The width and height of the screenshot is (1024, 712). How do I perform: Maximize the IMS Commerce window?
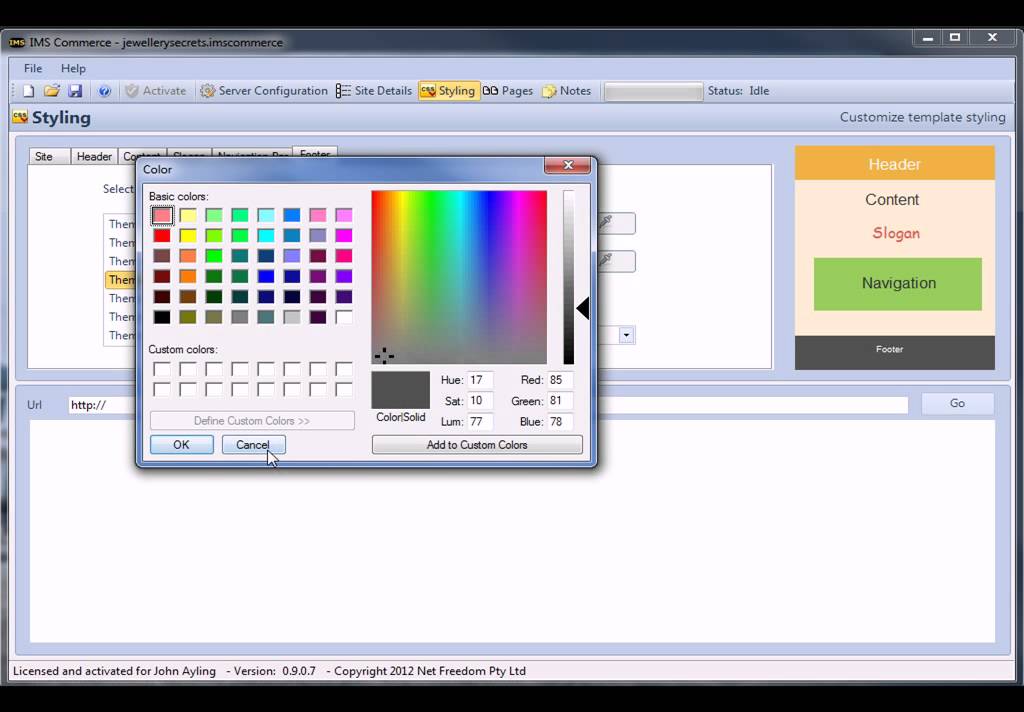coord(955,38)
